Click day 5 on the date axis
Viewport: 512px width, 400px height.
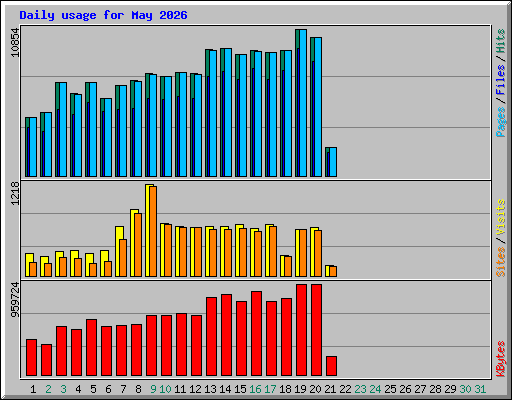coord(93,389)
